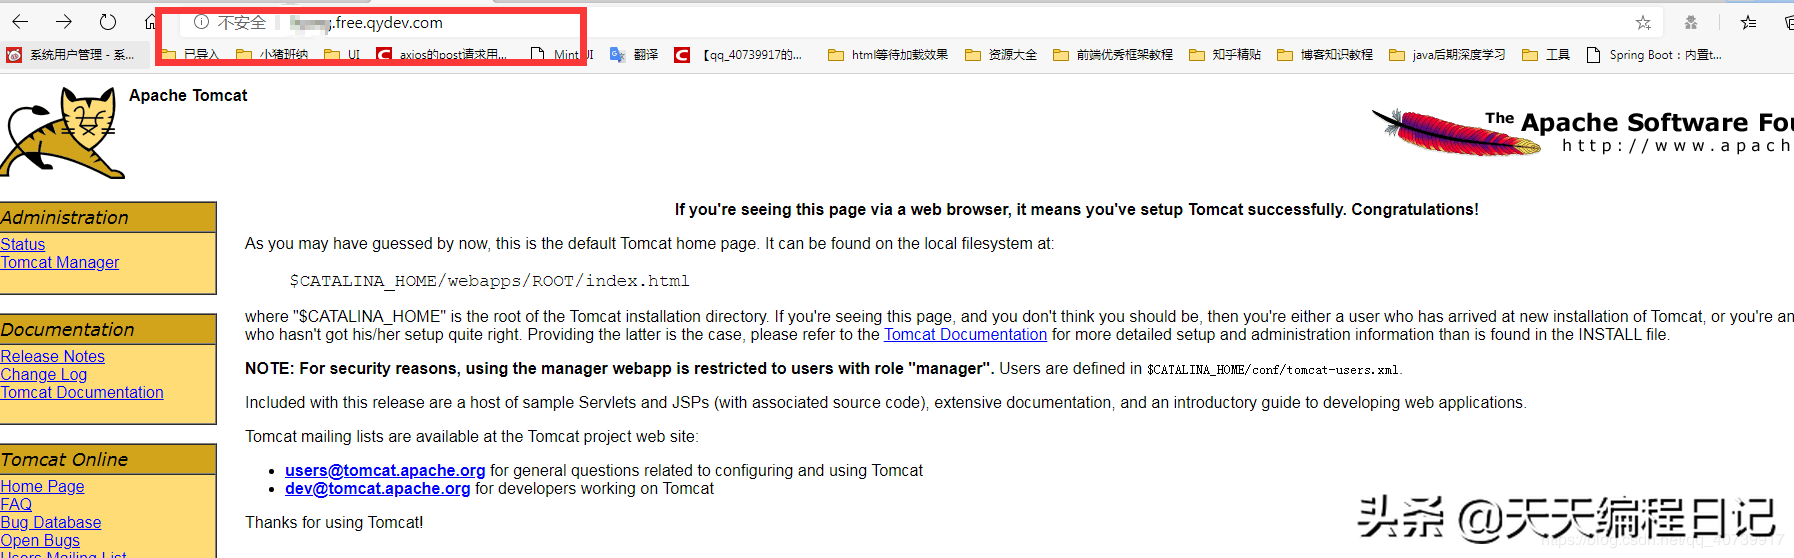Screen dimensions: 1794x558
Task: Expand the 工具 bookmark folder
Action: point(1546,55)
